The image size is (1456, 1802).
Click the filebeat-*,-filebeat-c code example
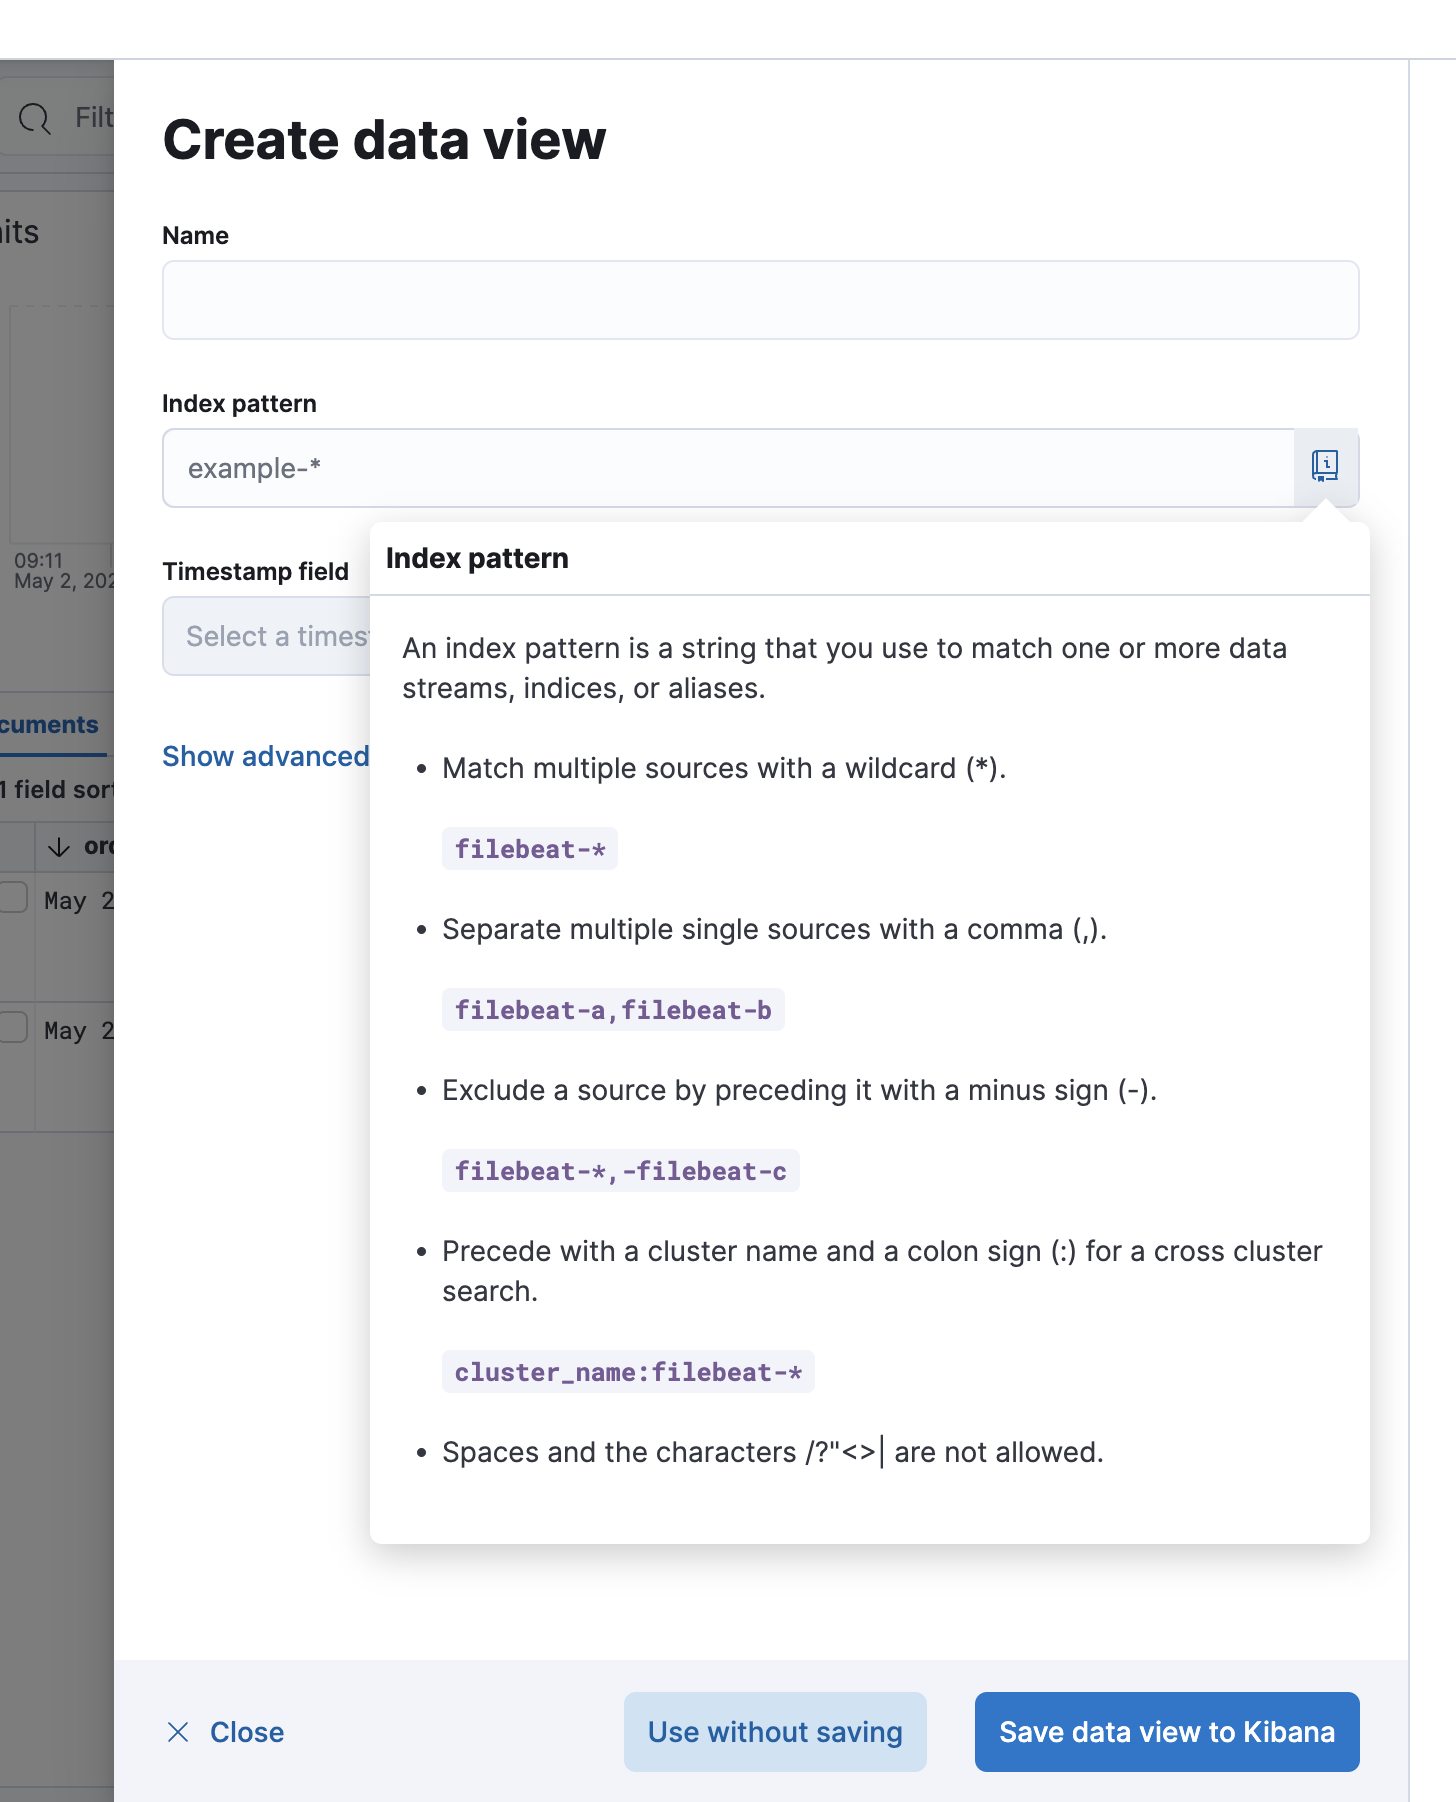coord(621,1171)
